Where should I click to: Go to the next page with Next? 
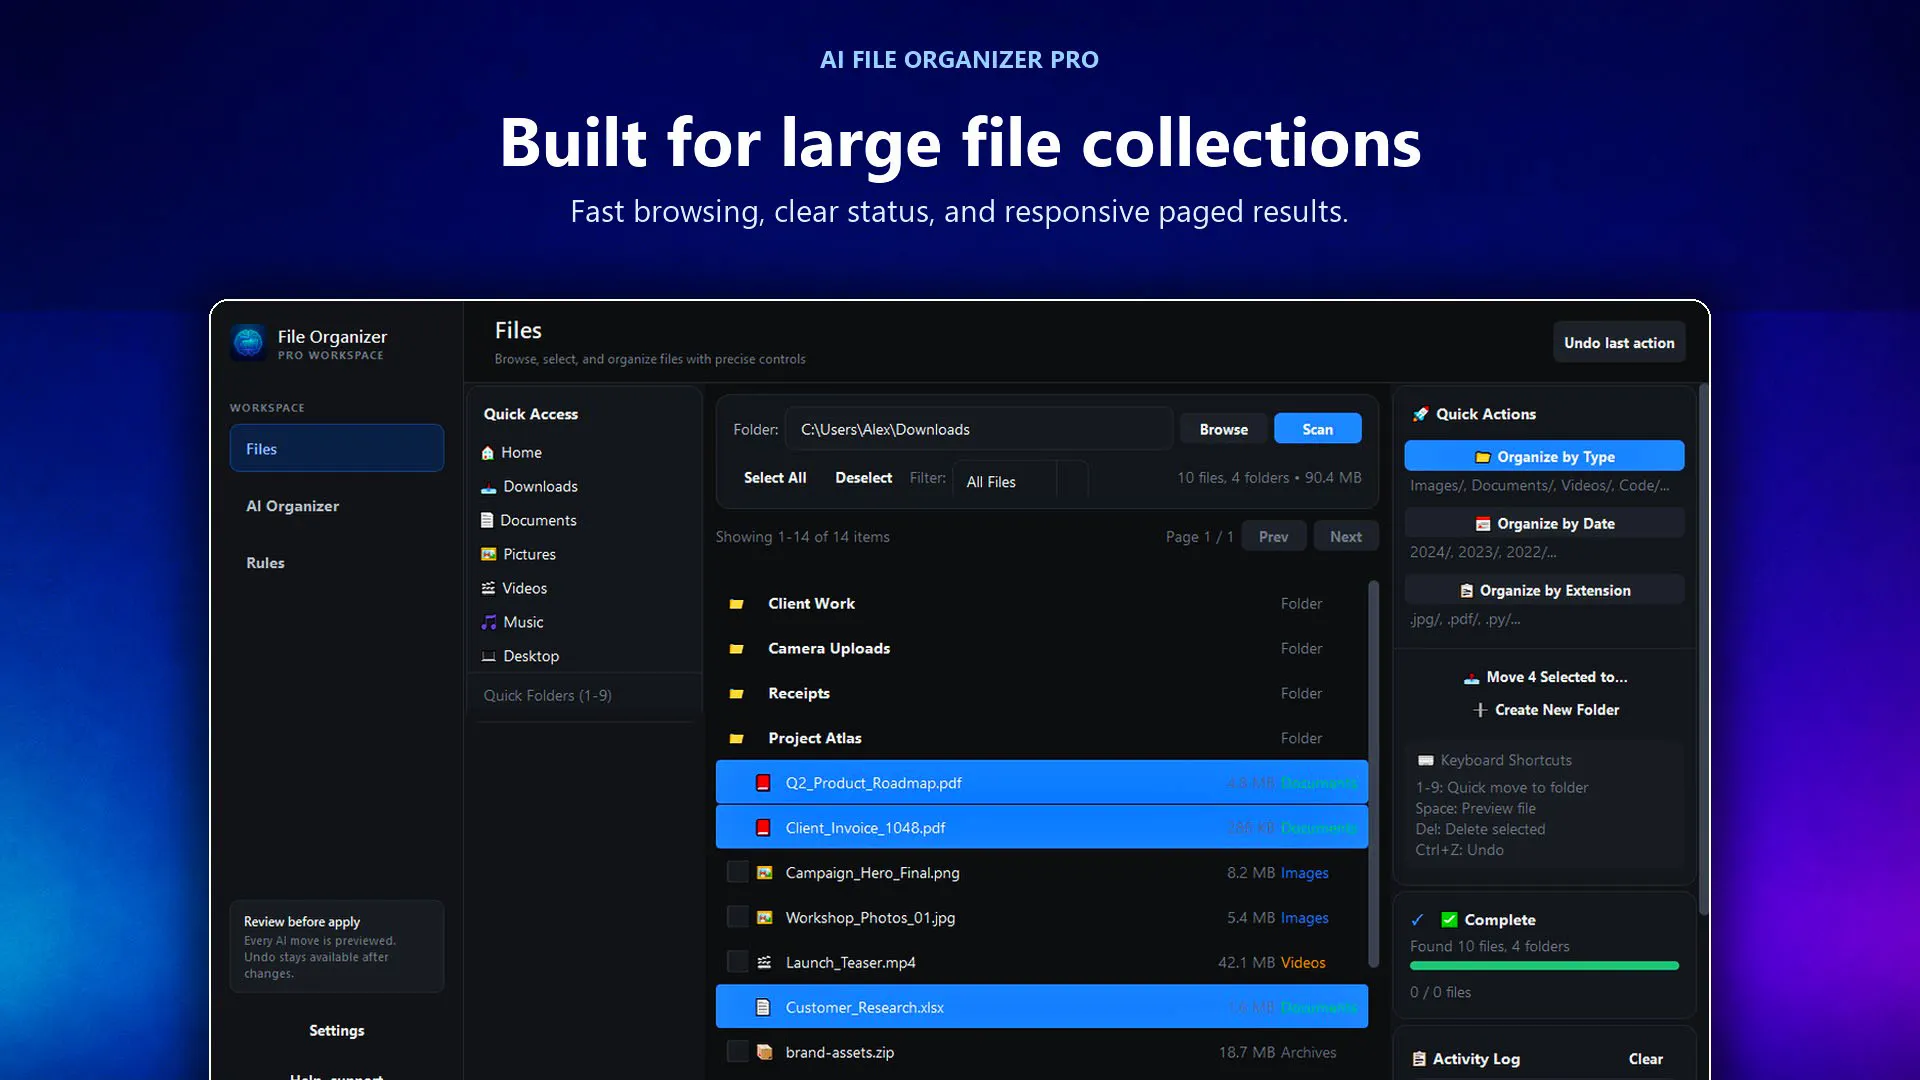click(x=1345, y=537)
